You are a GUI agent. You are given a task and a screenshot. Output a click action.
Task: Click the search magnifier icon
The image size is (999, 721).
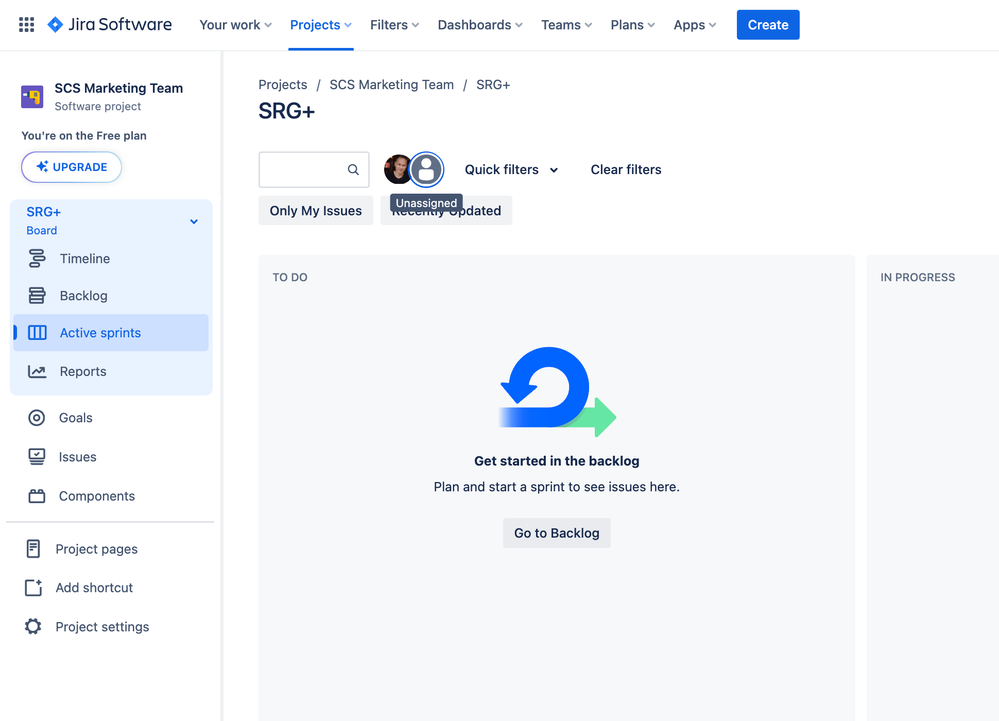tap(353, 169)
